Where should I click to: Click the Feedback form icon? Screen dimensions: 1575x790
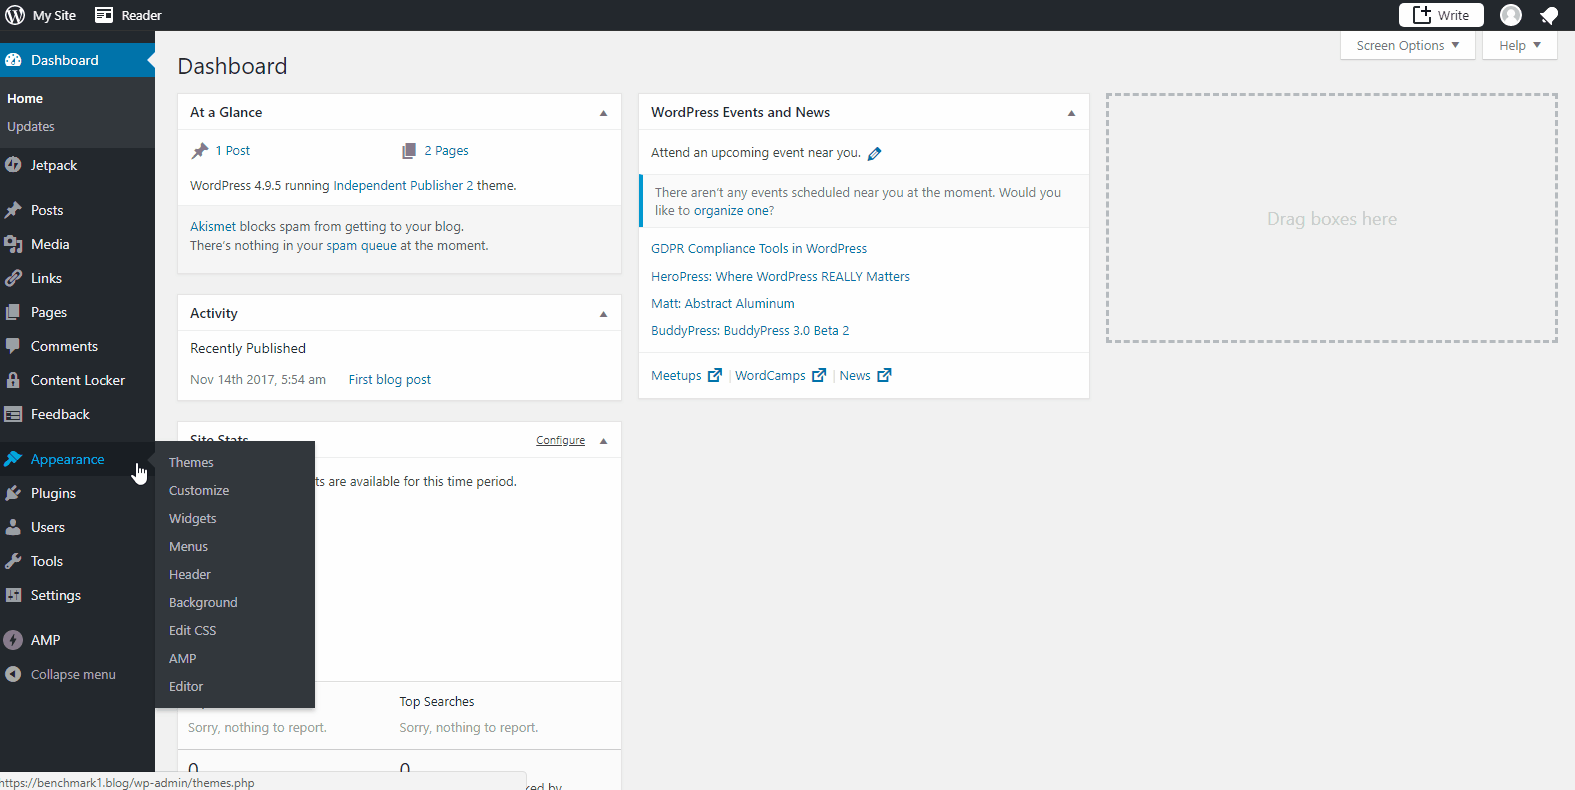tap(13, 414)
